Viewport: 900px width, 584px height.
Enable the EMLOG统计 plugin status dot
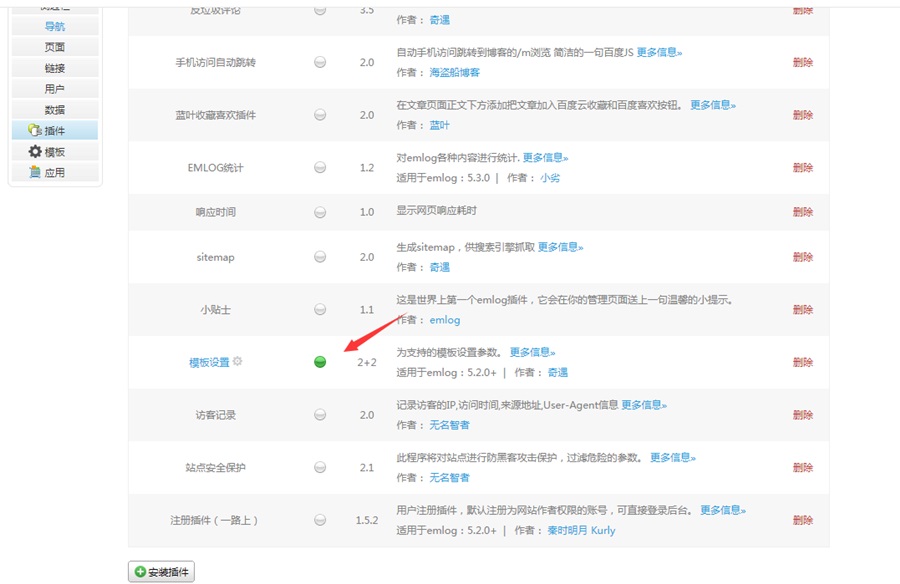click(x=320, y=167)
